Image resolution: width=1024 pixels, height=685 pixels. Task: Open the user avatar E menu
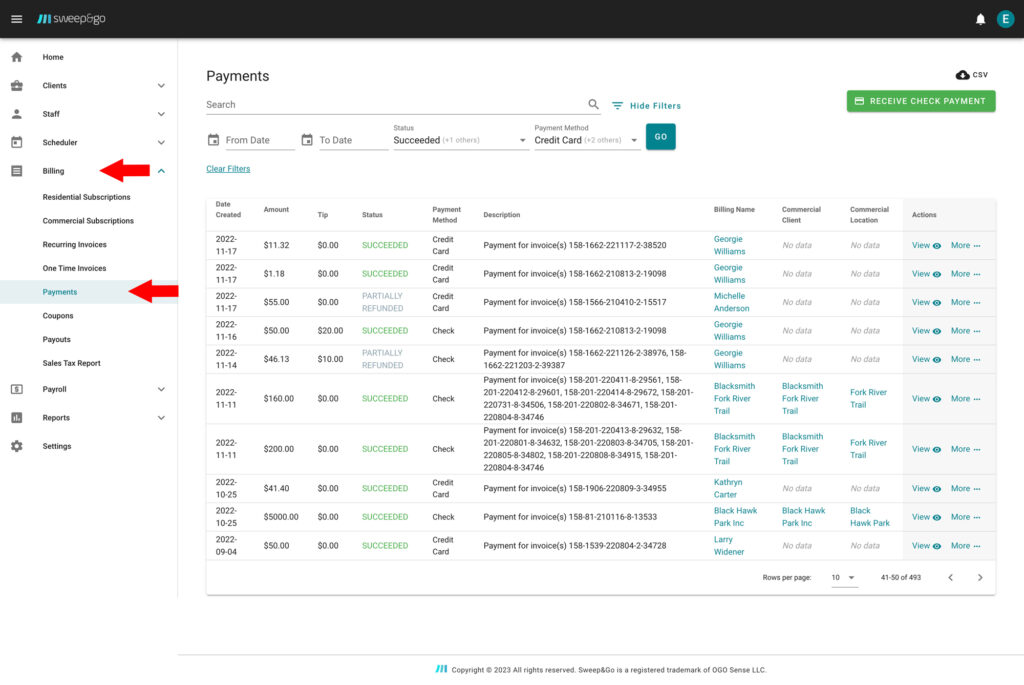[x=1005, y=19]
